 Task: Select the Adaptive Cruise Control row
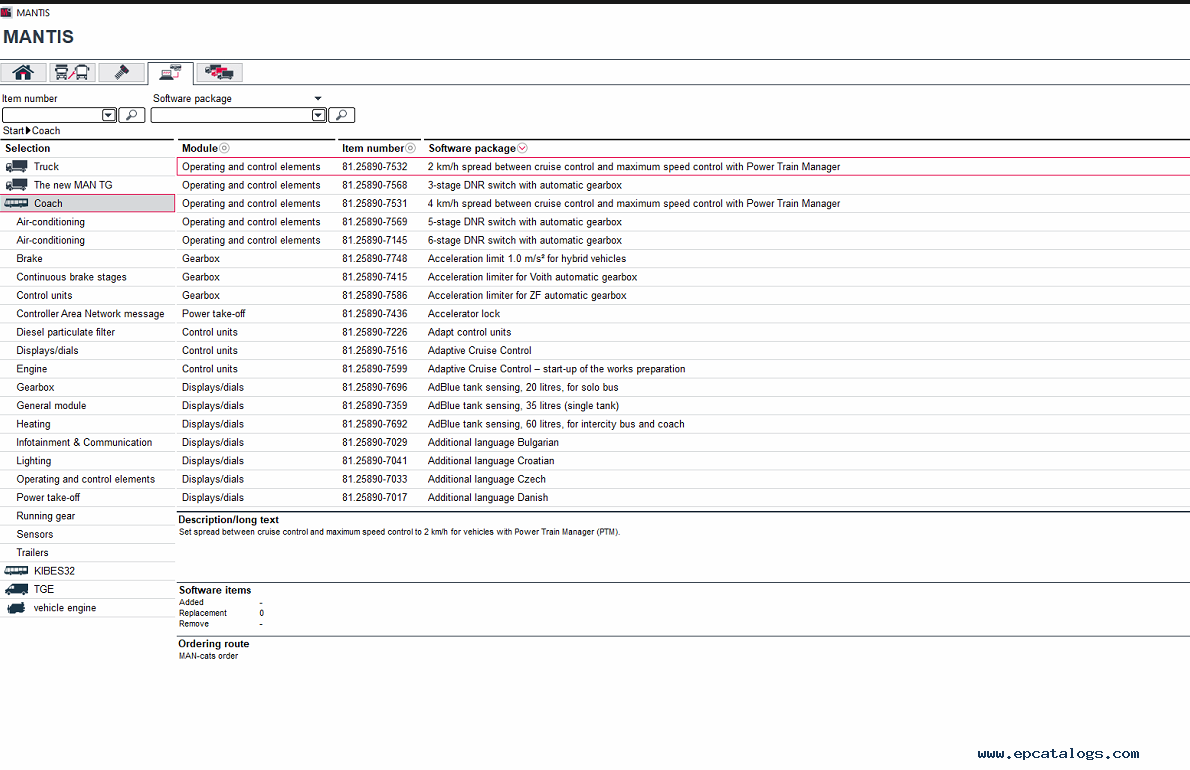[479, 351]
